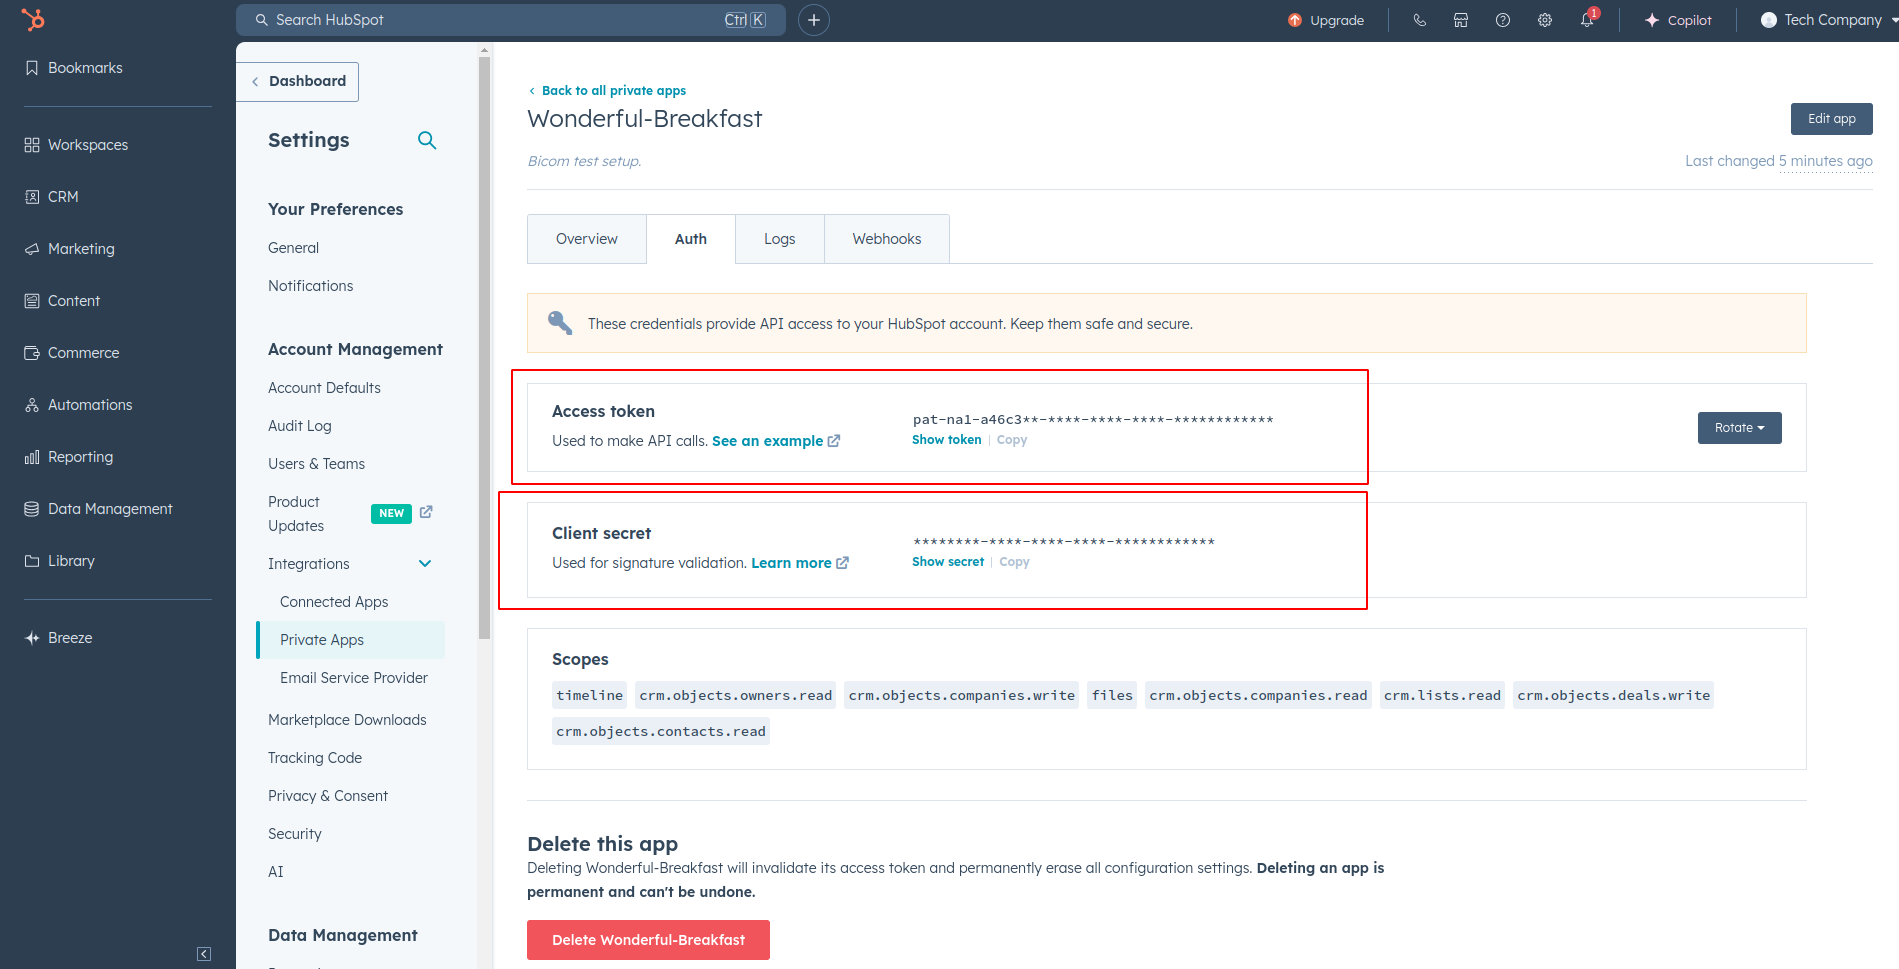1899x969 pixels.
Task: Go back to Dashboard
Action: coord(298,81)
